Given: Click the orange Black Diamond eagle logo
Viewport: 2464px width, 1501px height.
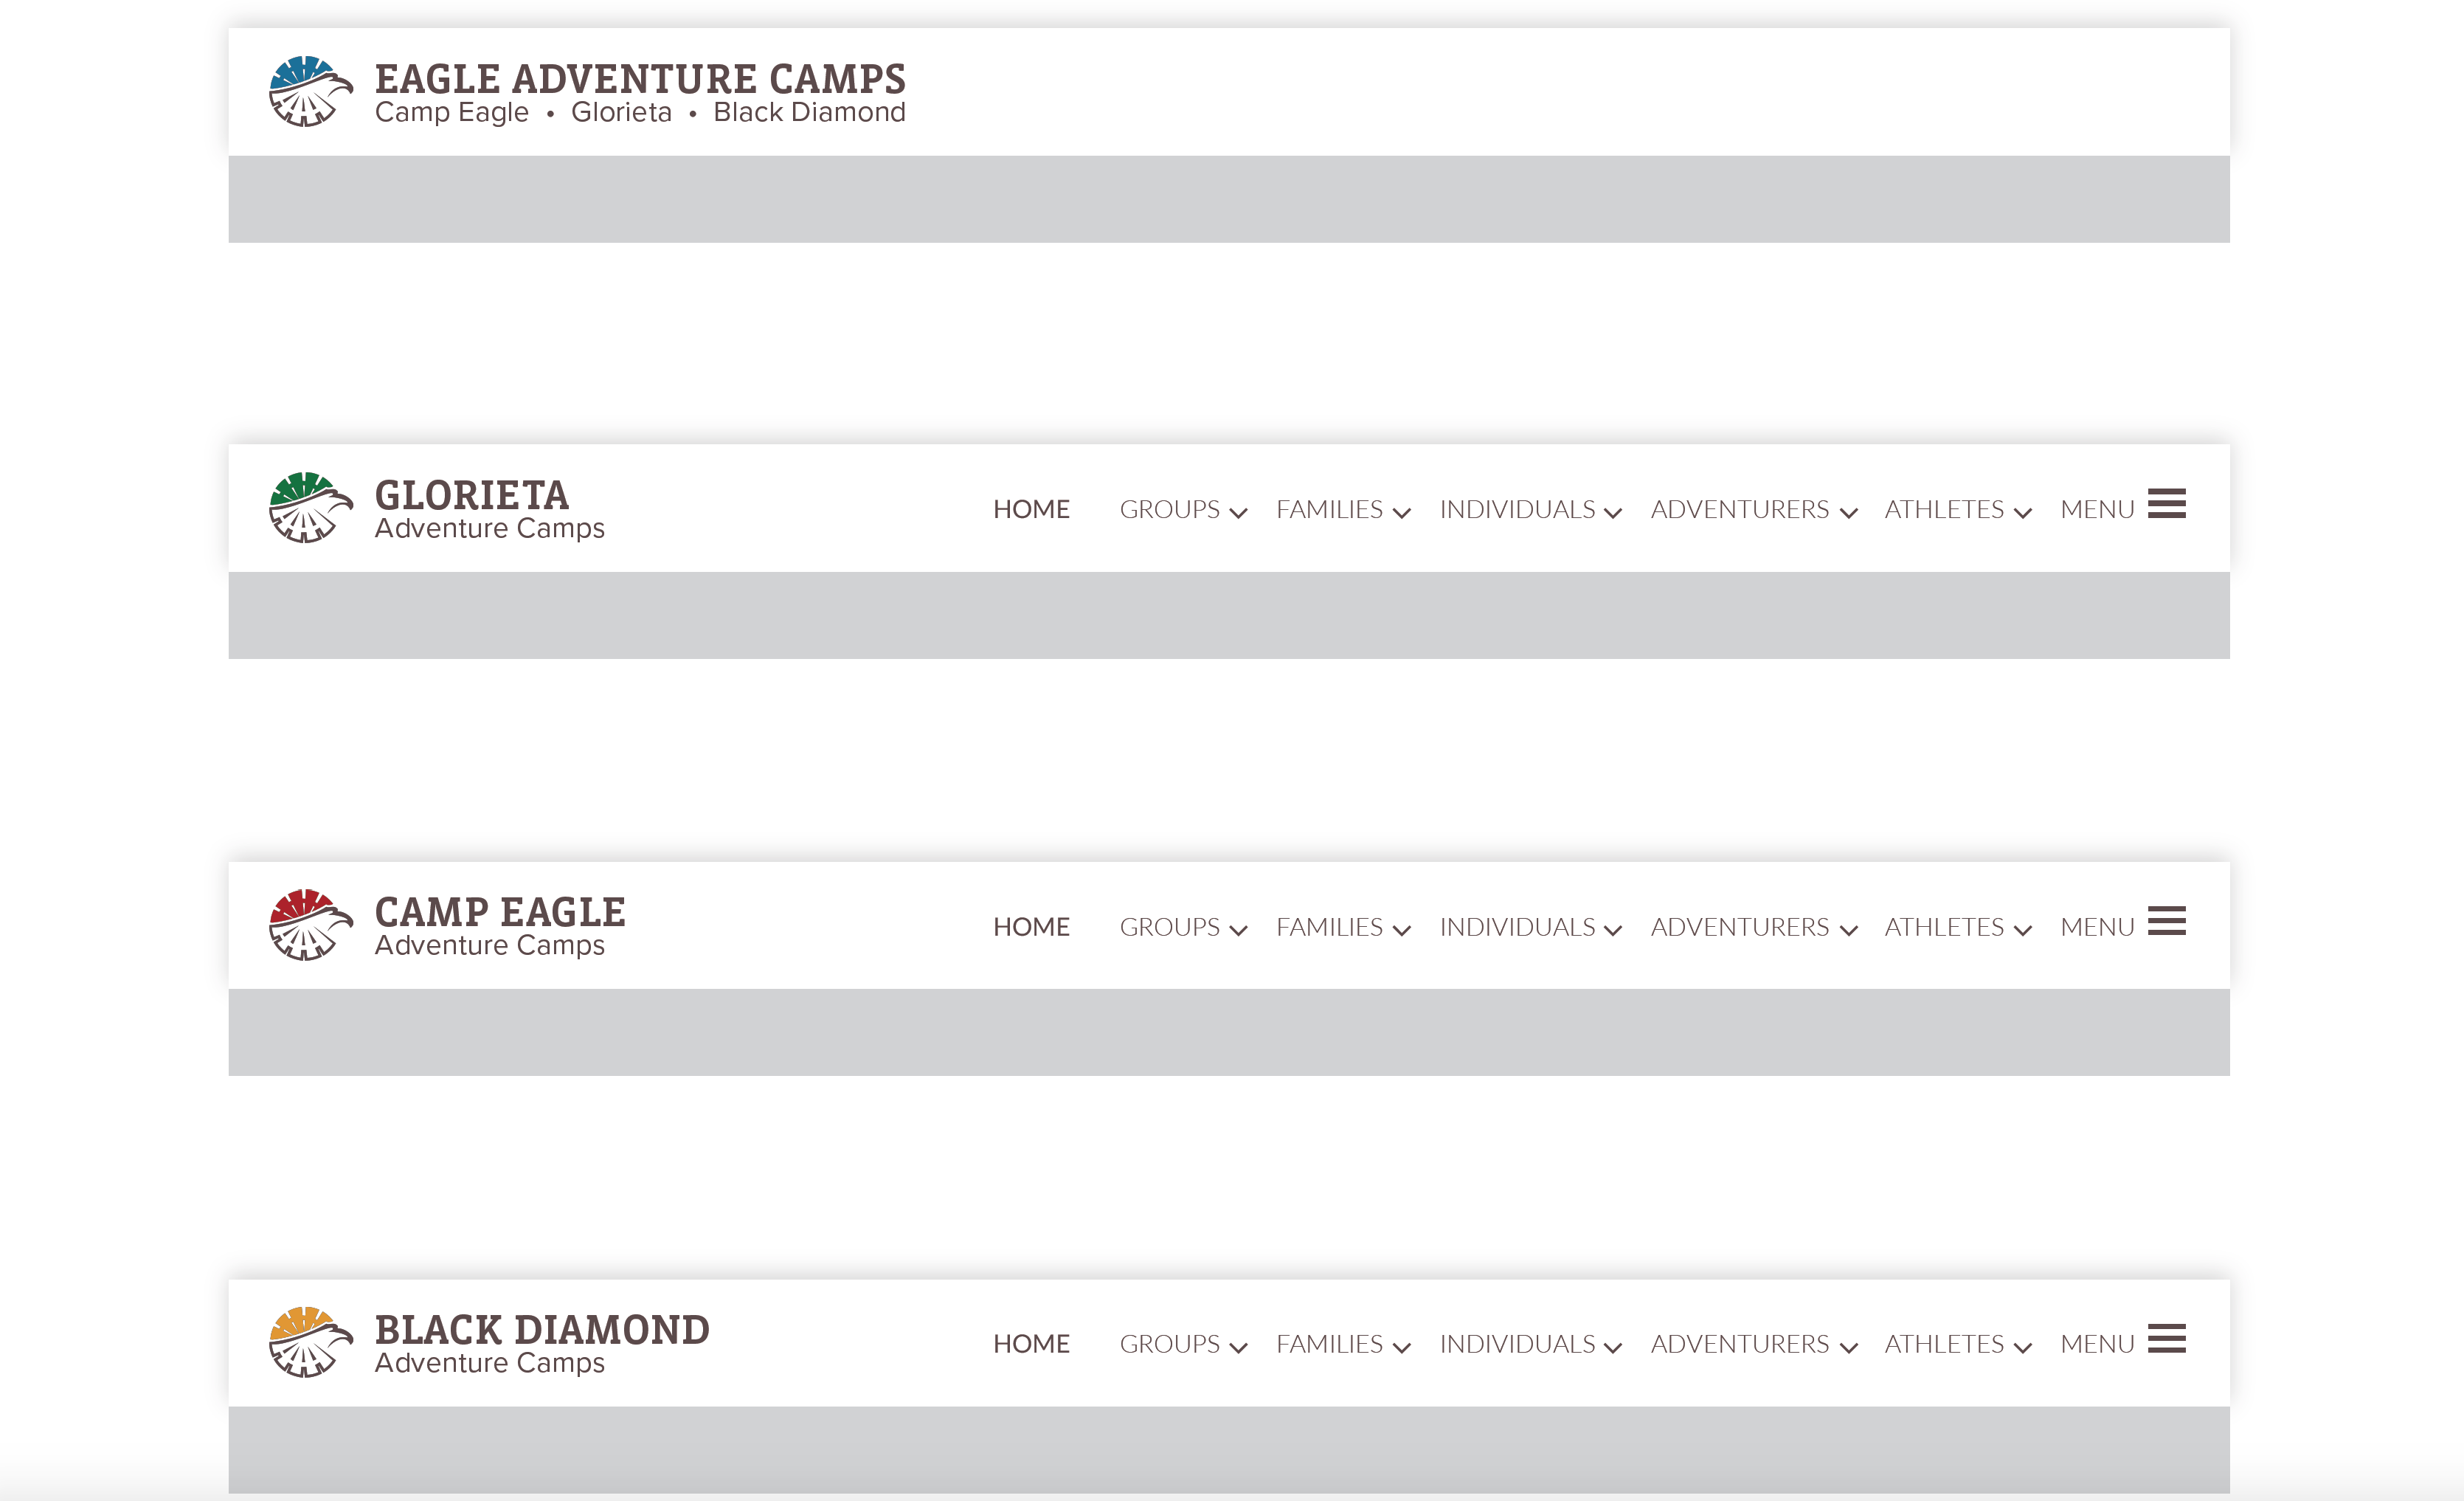Looking at the screenshot, I should point(310,1342).
